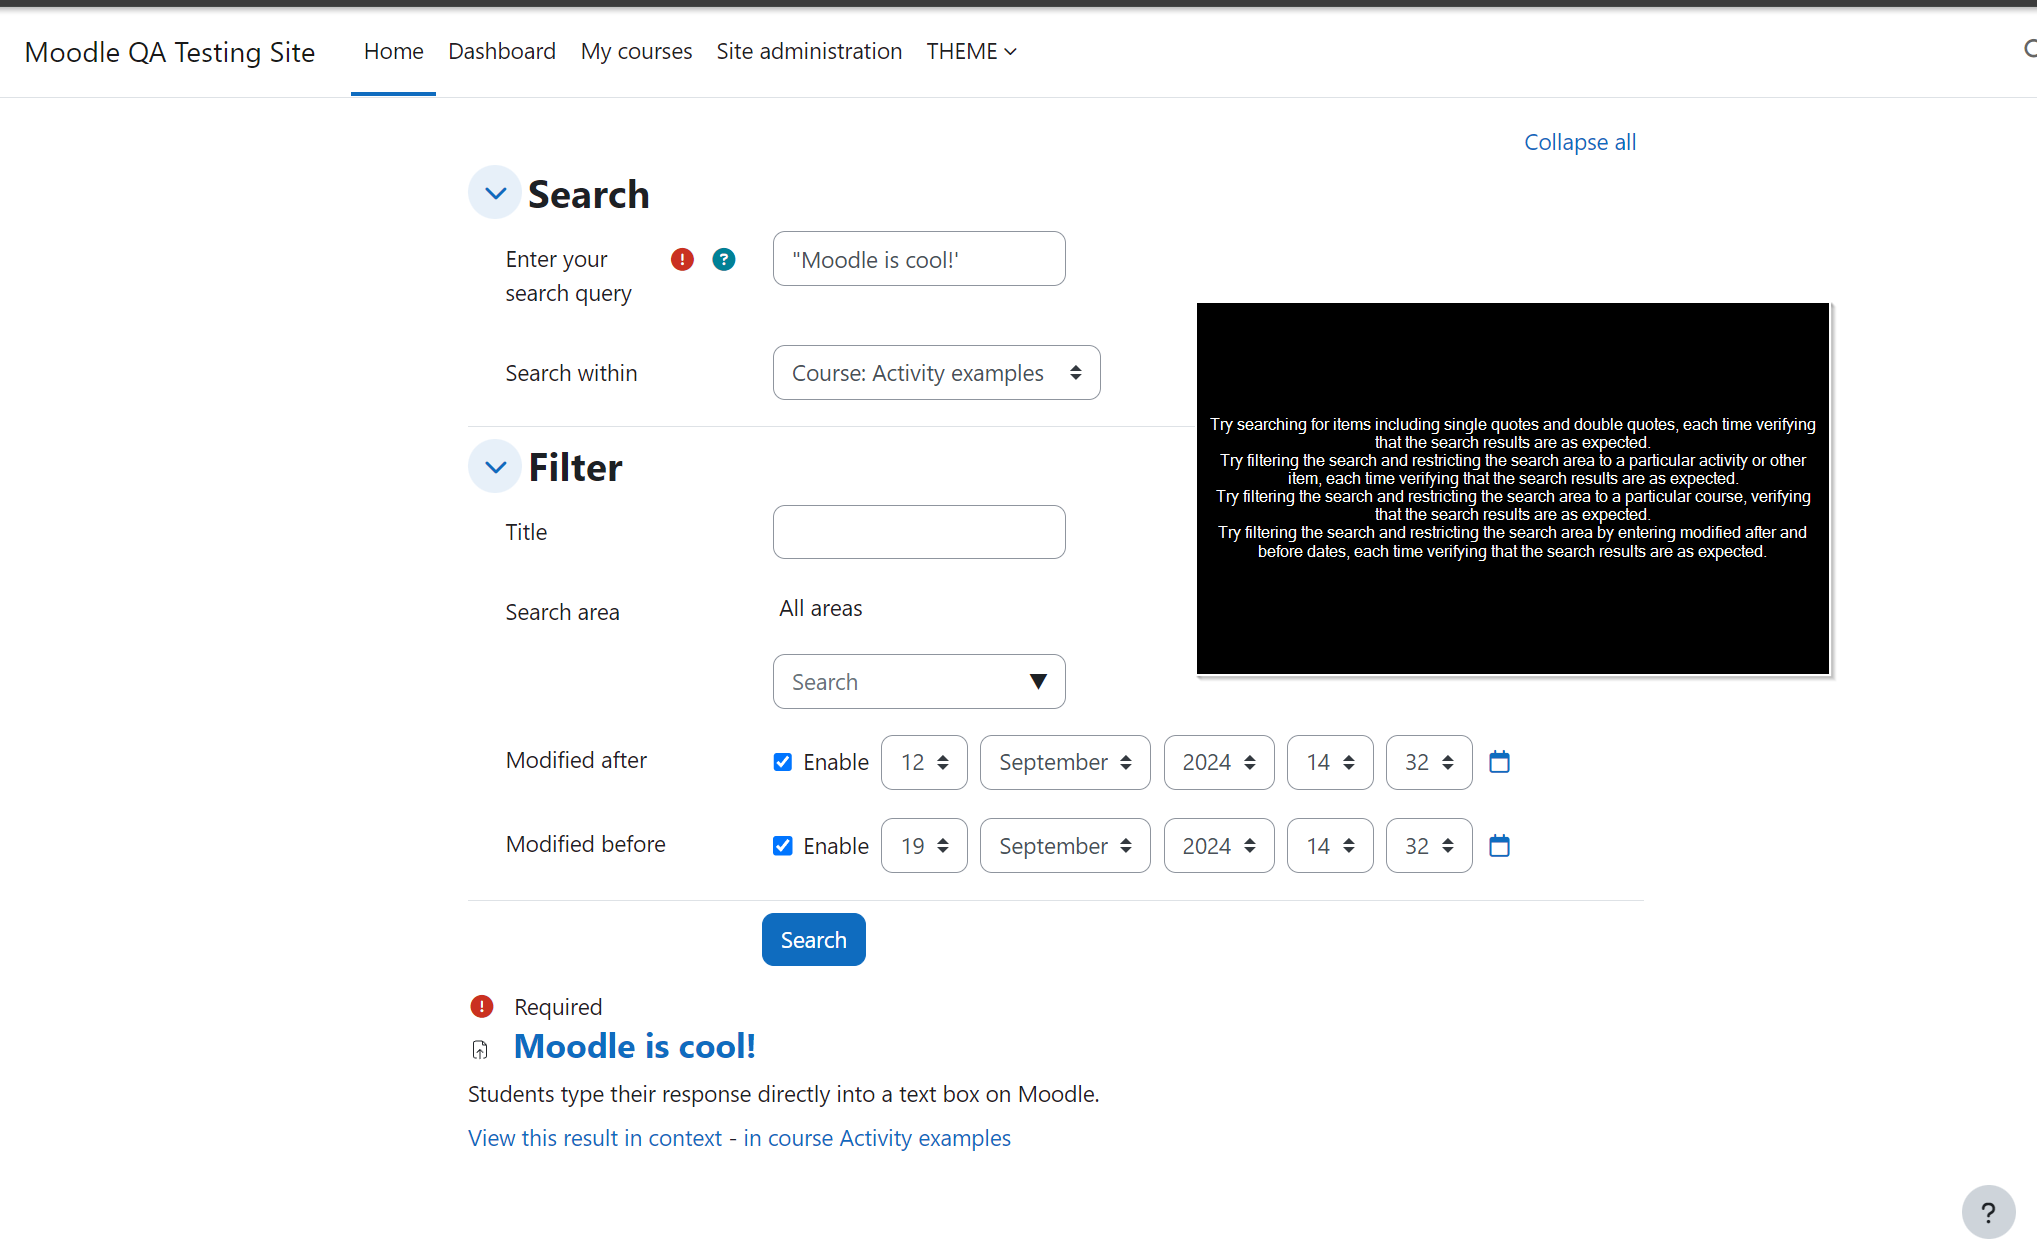Click the red required icon beside search query
Image resolution: width=2037 pixels, height=1241 pixels.
click(682, 260)
